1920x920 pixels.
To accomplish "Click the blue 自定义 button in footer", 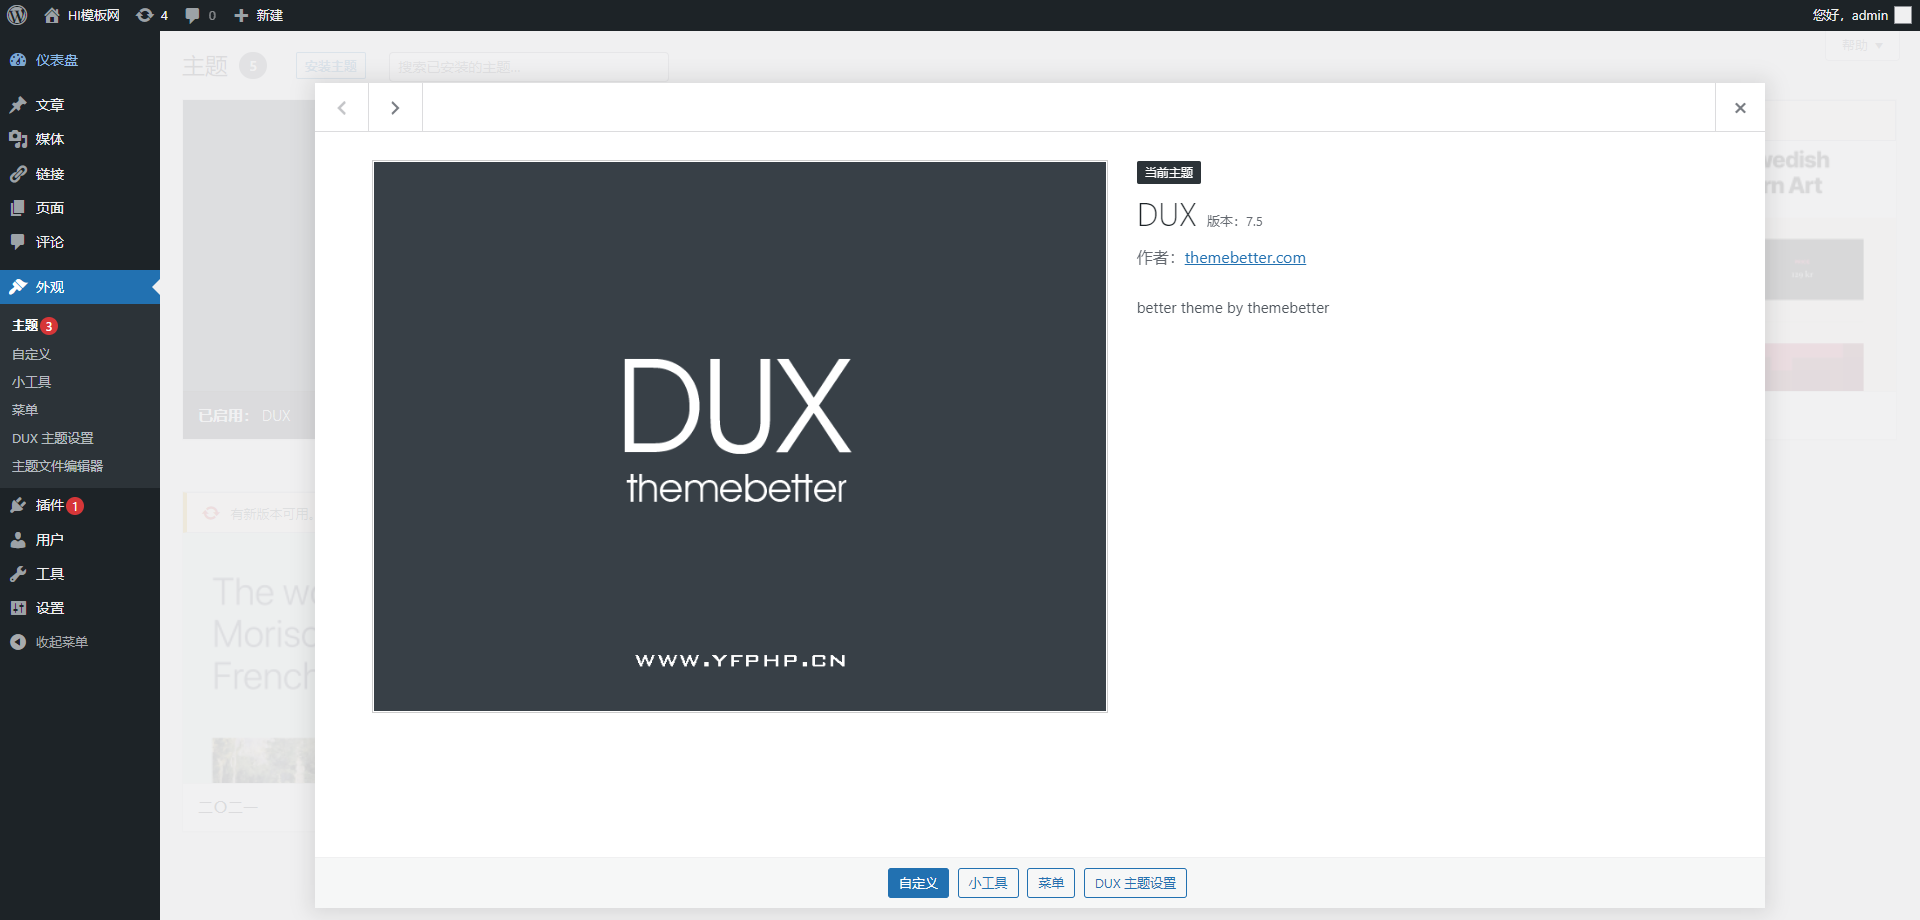I will click(x=918, y=883).
